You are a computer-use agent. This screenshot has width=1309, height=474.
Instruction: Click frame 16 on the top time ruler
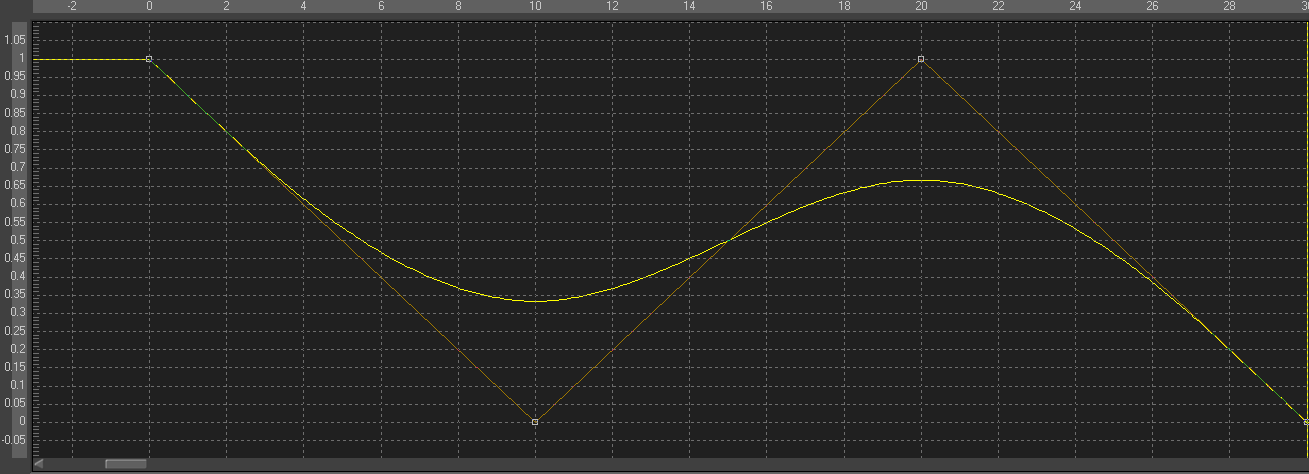(767, 6)
